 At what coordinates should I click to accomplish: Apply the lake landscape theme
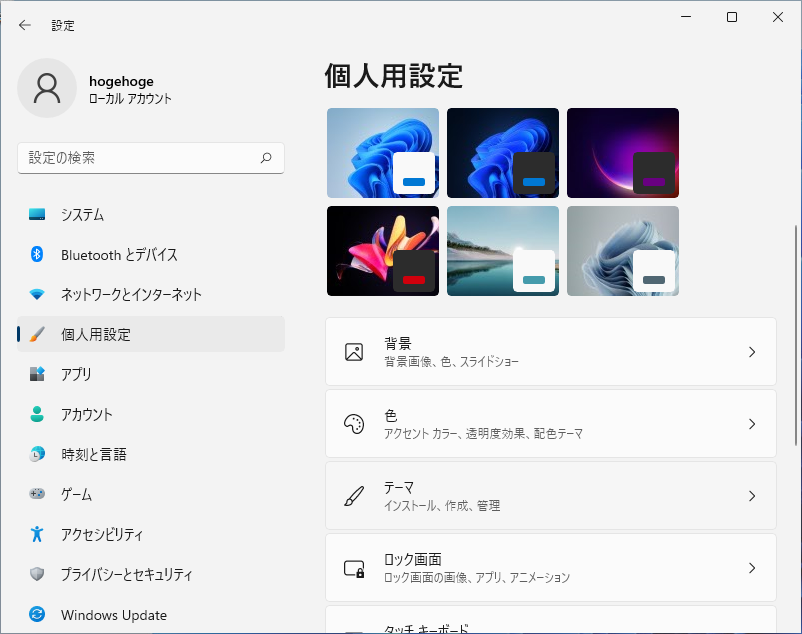click(503, 251)
